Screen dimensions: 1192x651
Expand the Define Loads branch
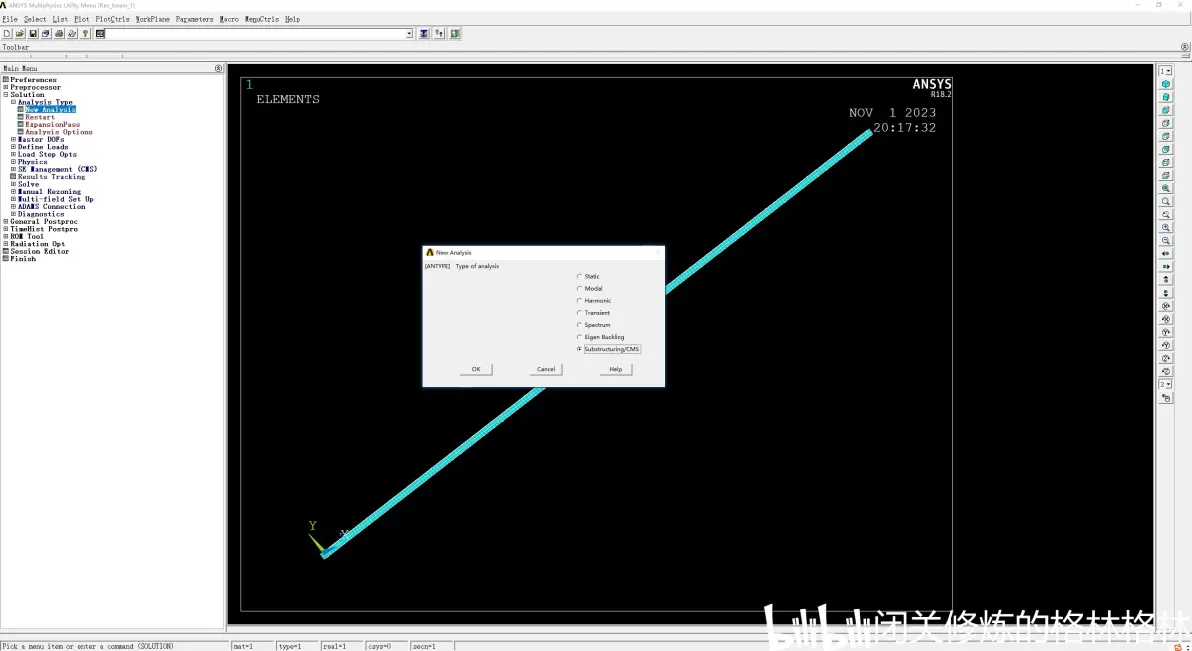click(13, 147)
